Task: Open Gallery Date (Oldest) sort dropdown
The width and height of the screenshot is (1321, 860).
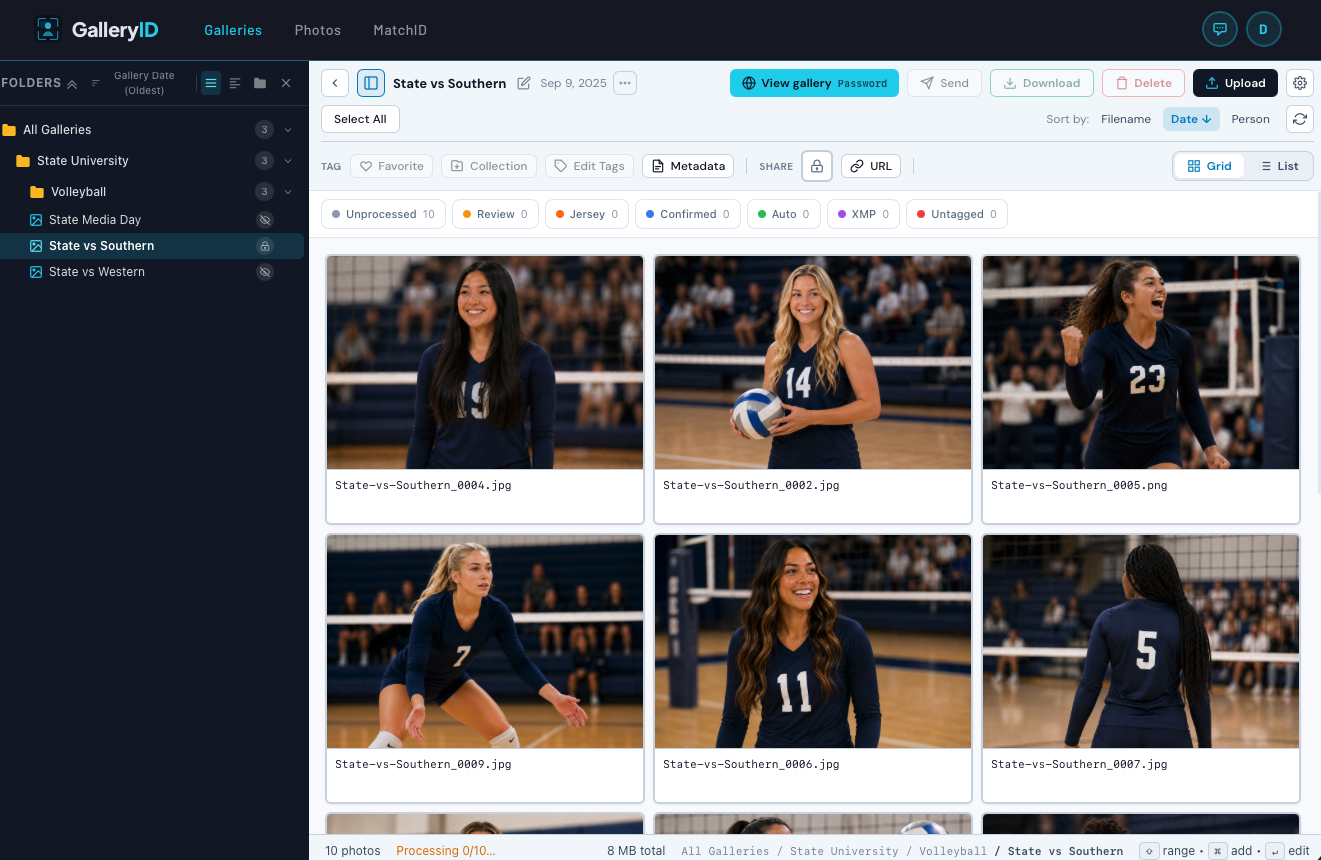Action: 144,83
